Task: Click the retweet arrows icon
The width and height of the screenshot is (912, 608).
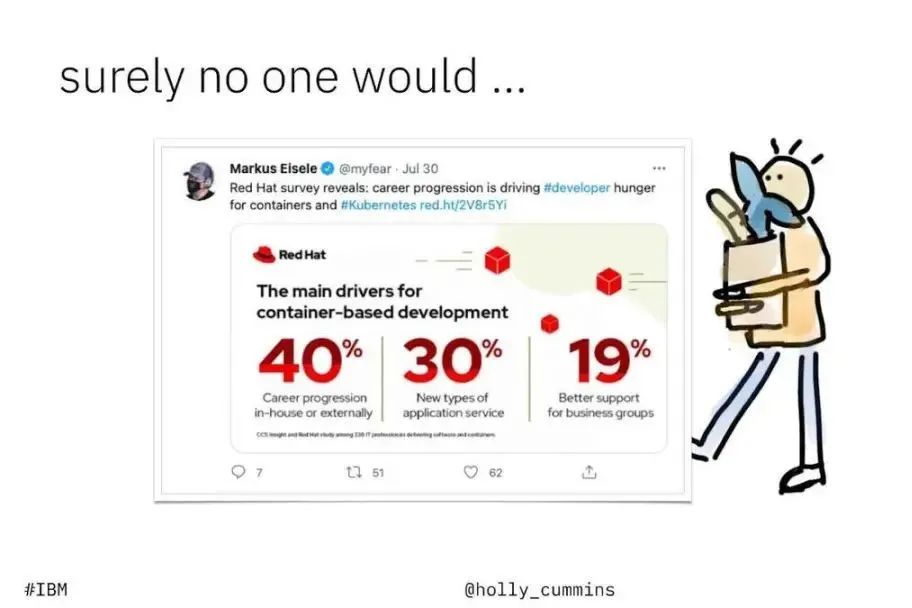Action: click(x=353, y=472)
